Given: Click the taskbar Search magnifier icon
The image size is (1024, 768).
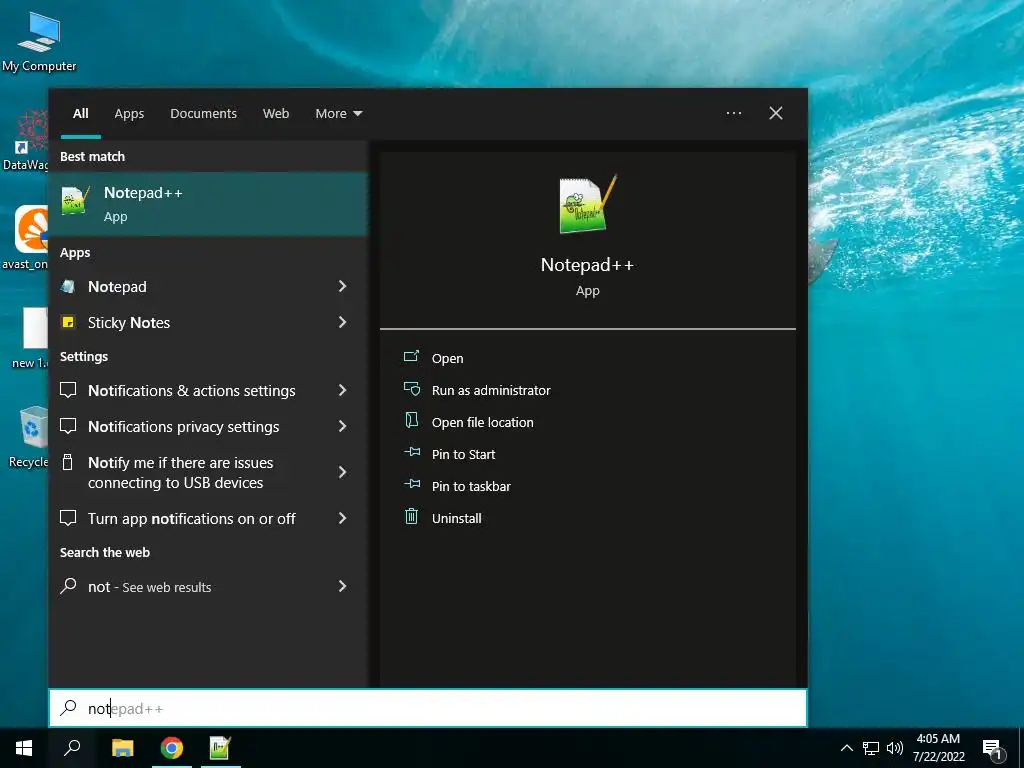Looking at the screenshot, I should 72,748.
